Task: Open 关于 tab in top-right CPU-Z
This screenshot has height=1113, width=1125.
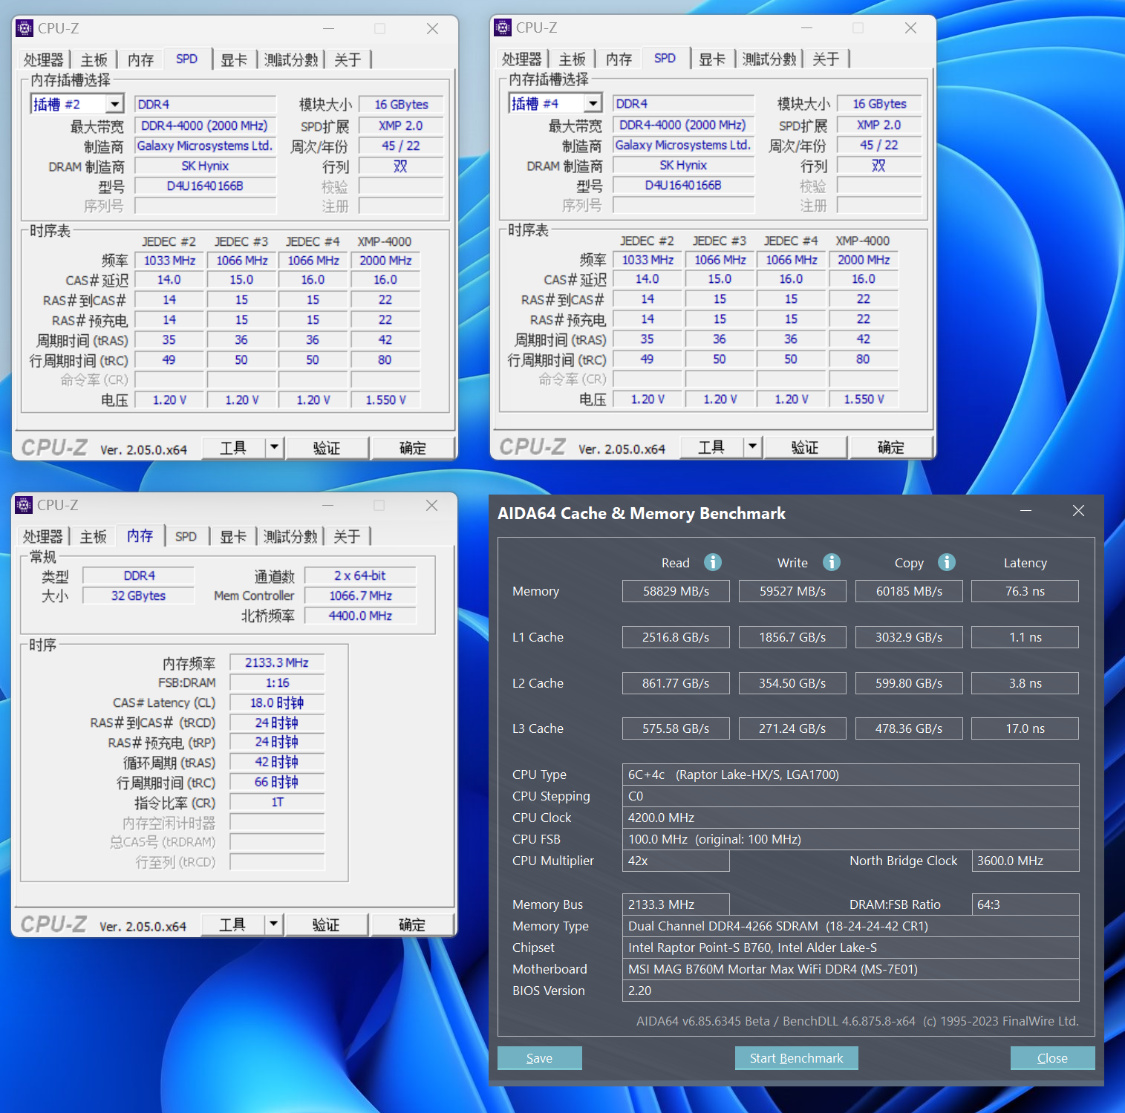Action: point(826,59)
